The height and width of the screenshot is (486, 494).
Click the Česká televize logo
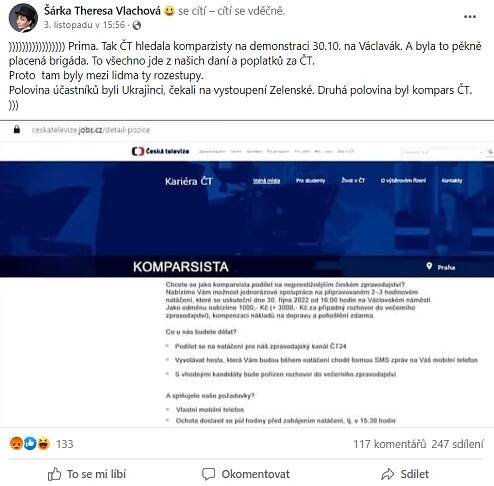tap(160, 151)
